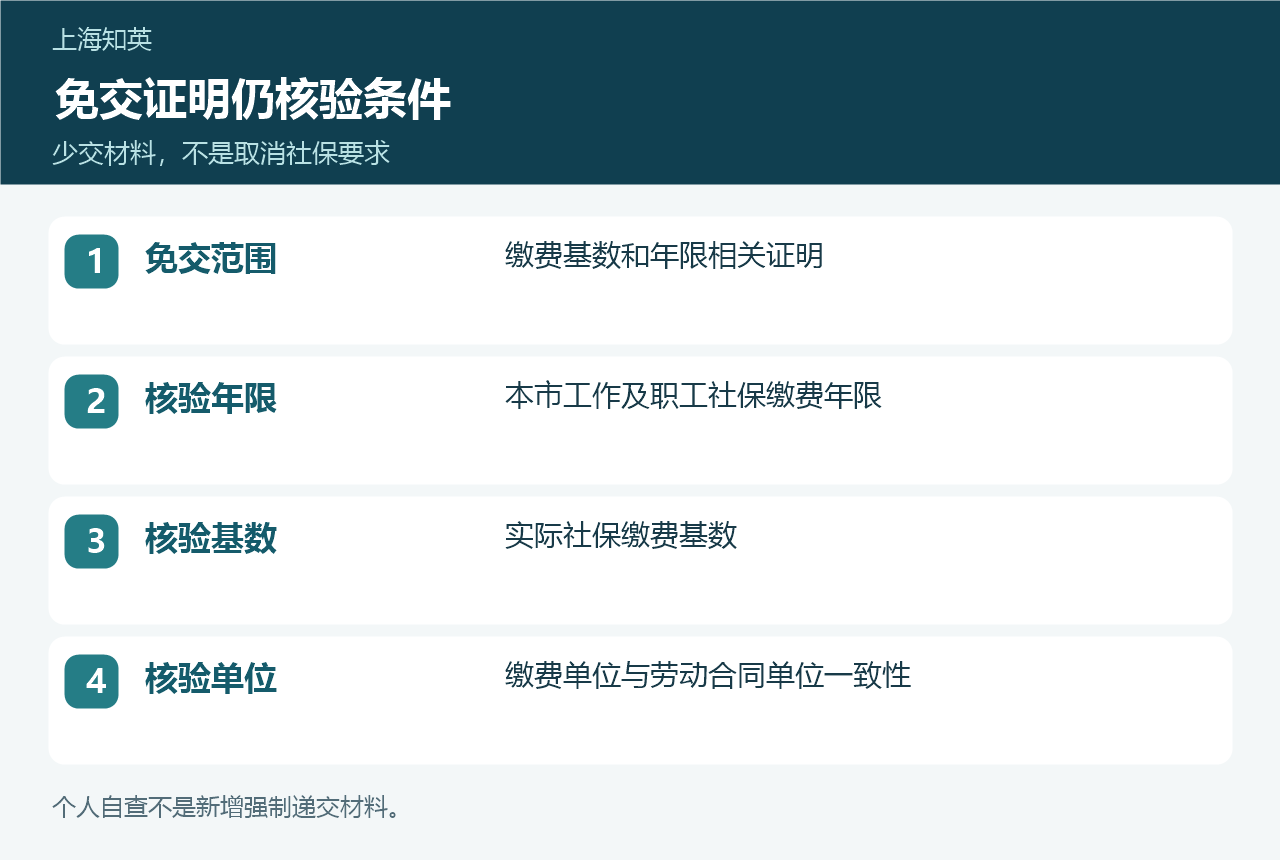Click the footer note 个人自查不是新增强制递交材料
This screenshot has width=1280, height=860.
tap(228, 808)
